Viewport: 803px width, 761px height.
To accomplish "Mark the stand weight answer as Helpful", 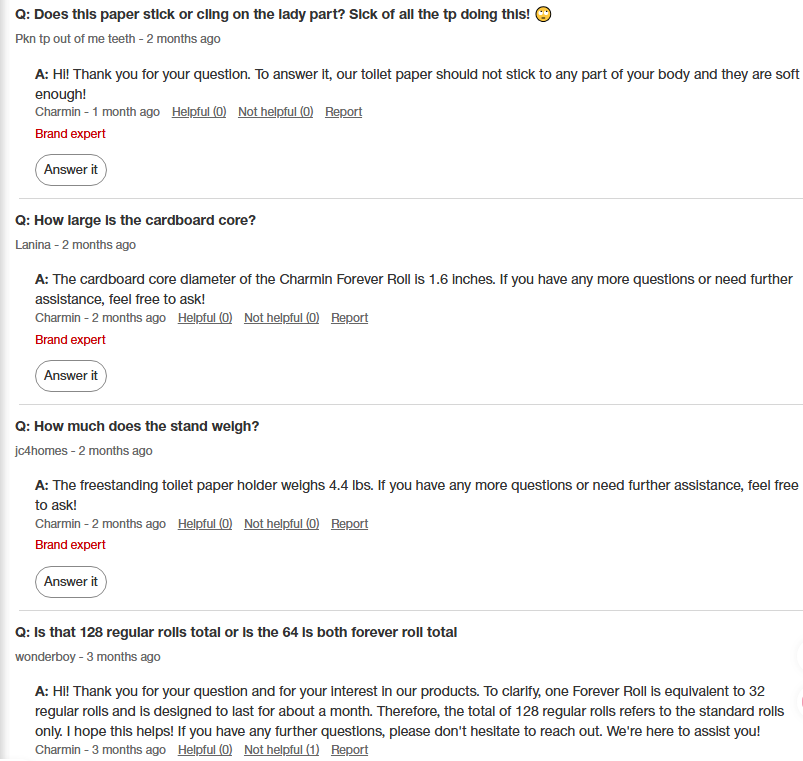I will pyautogui.click(x=205, y=524).
